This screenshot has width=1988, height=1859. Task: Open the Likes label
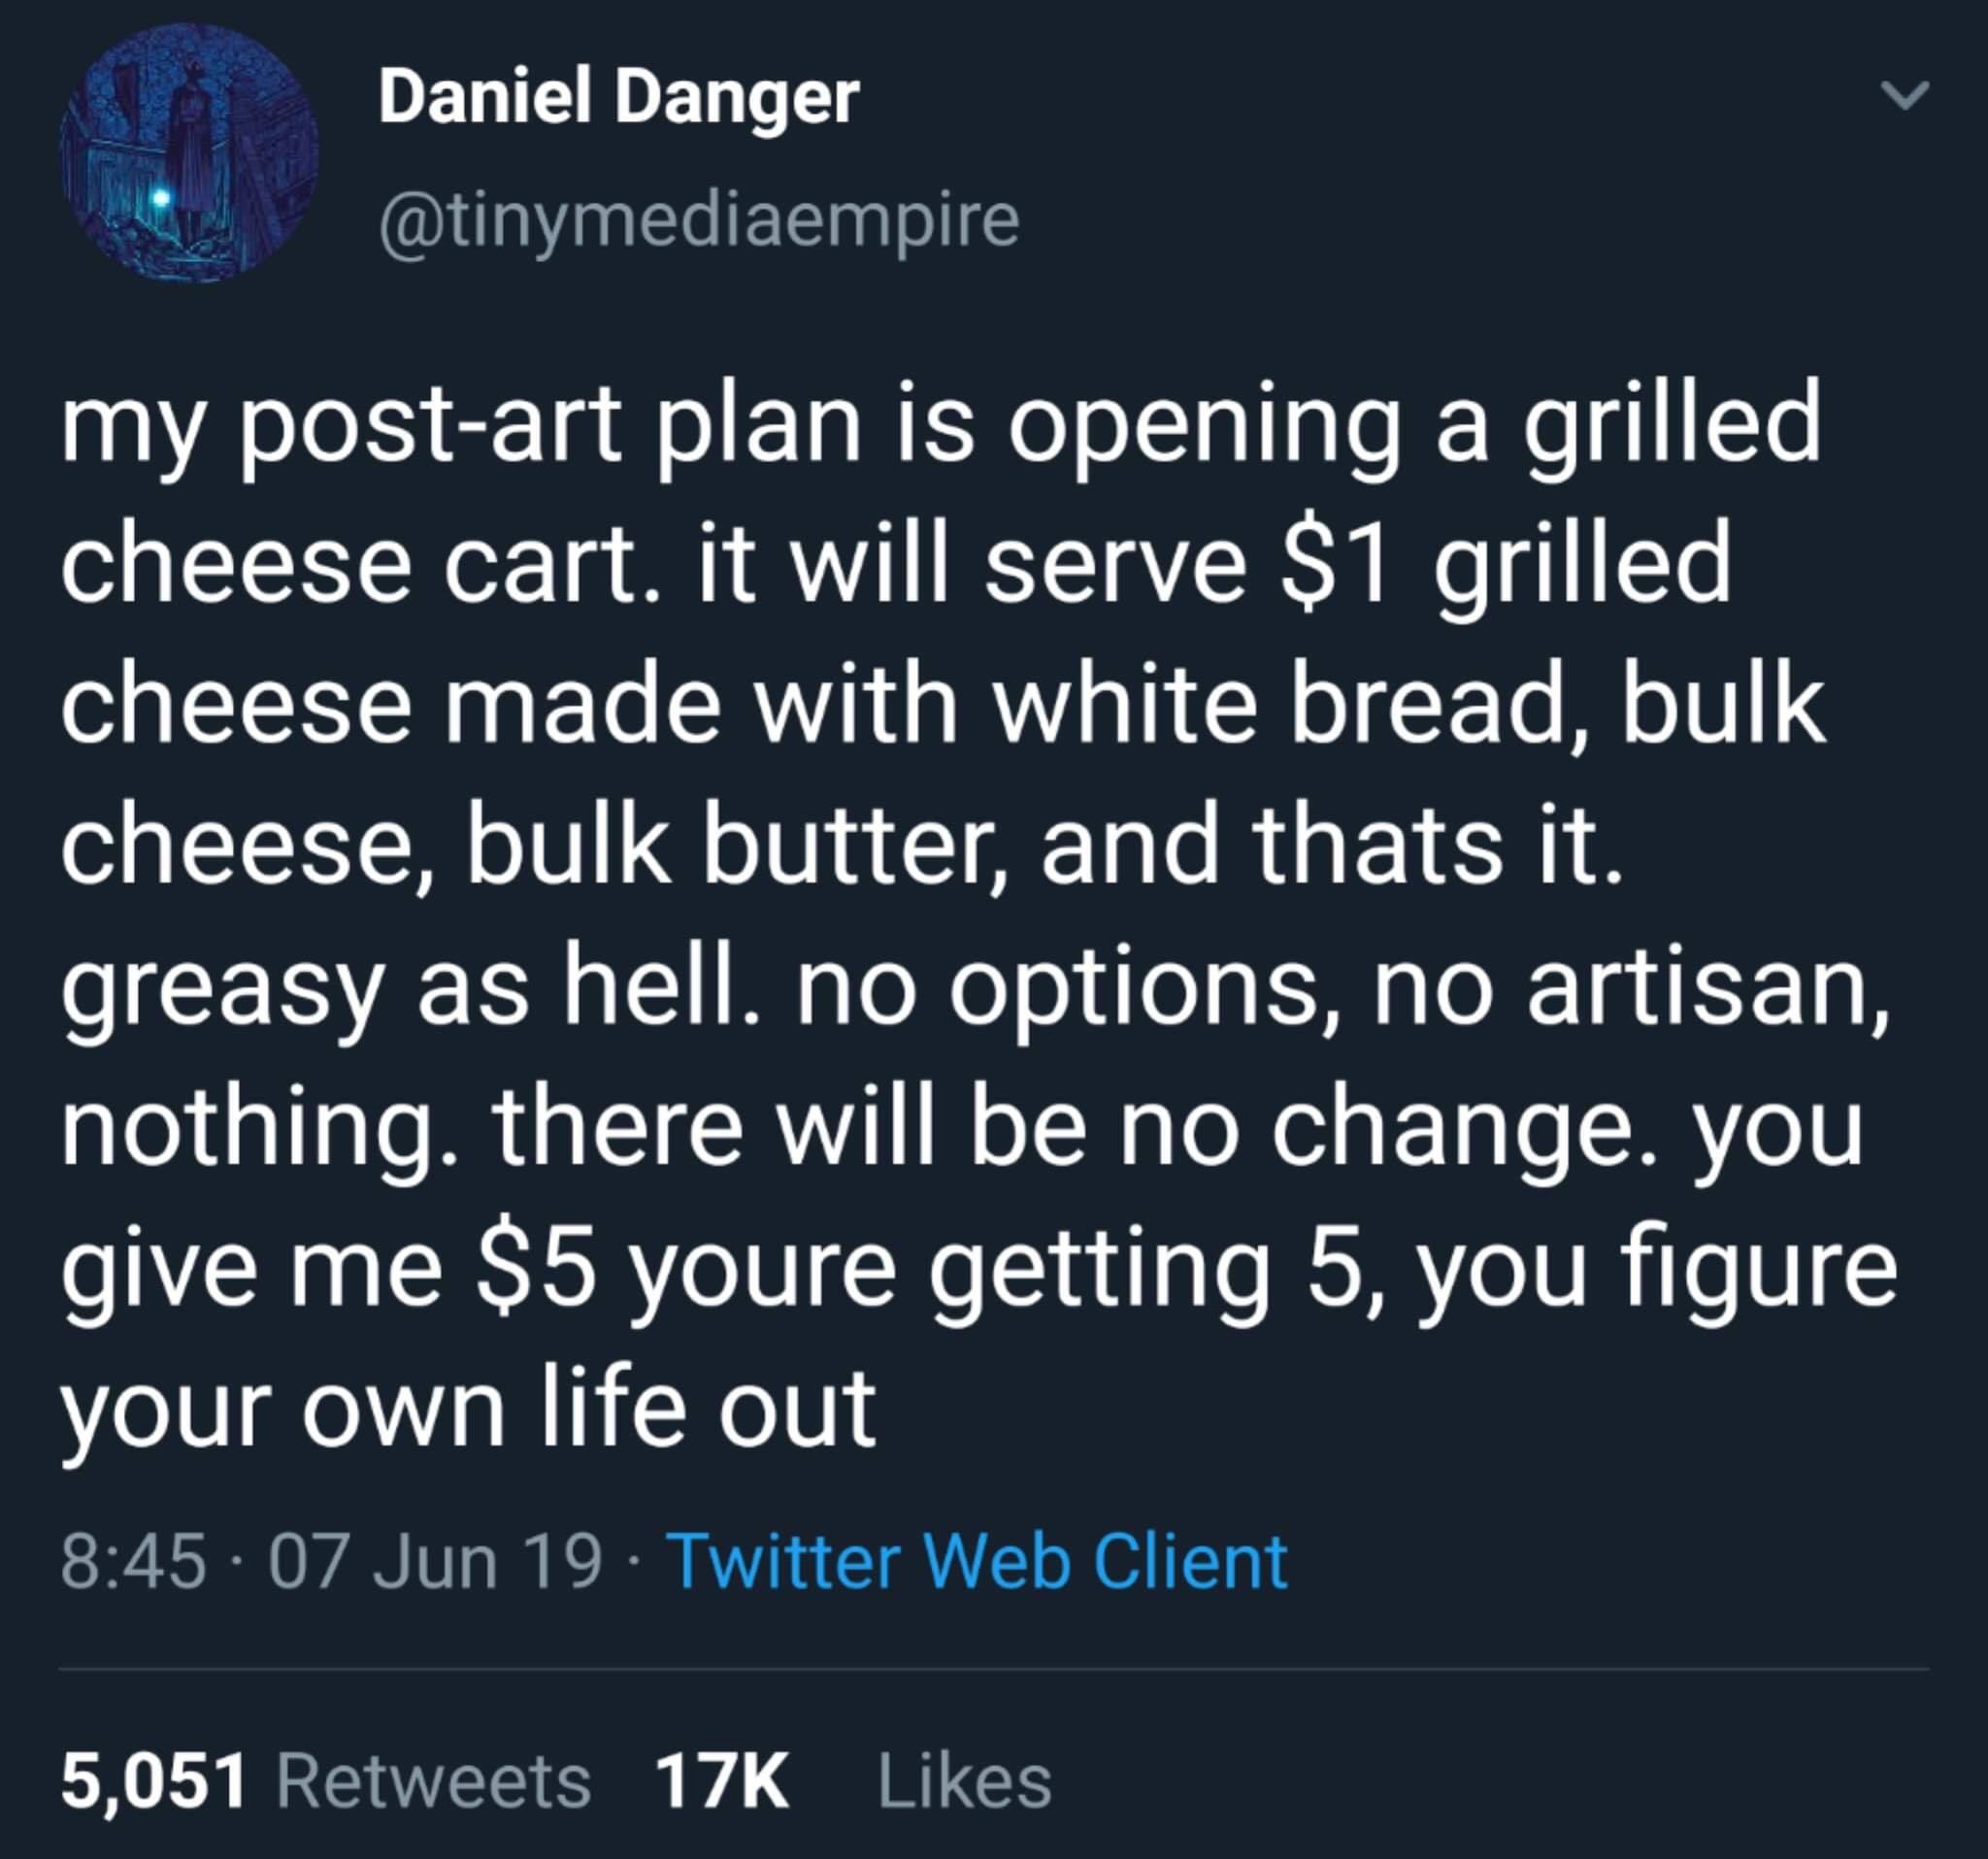coord(965,1781)
